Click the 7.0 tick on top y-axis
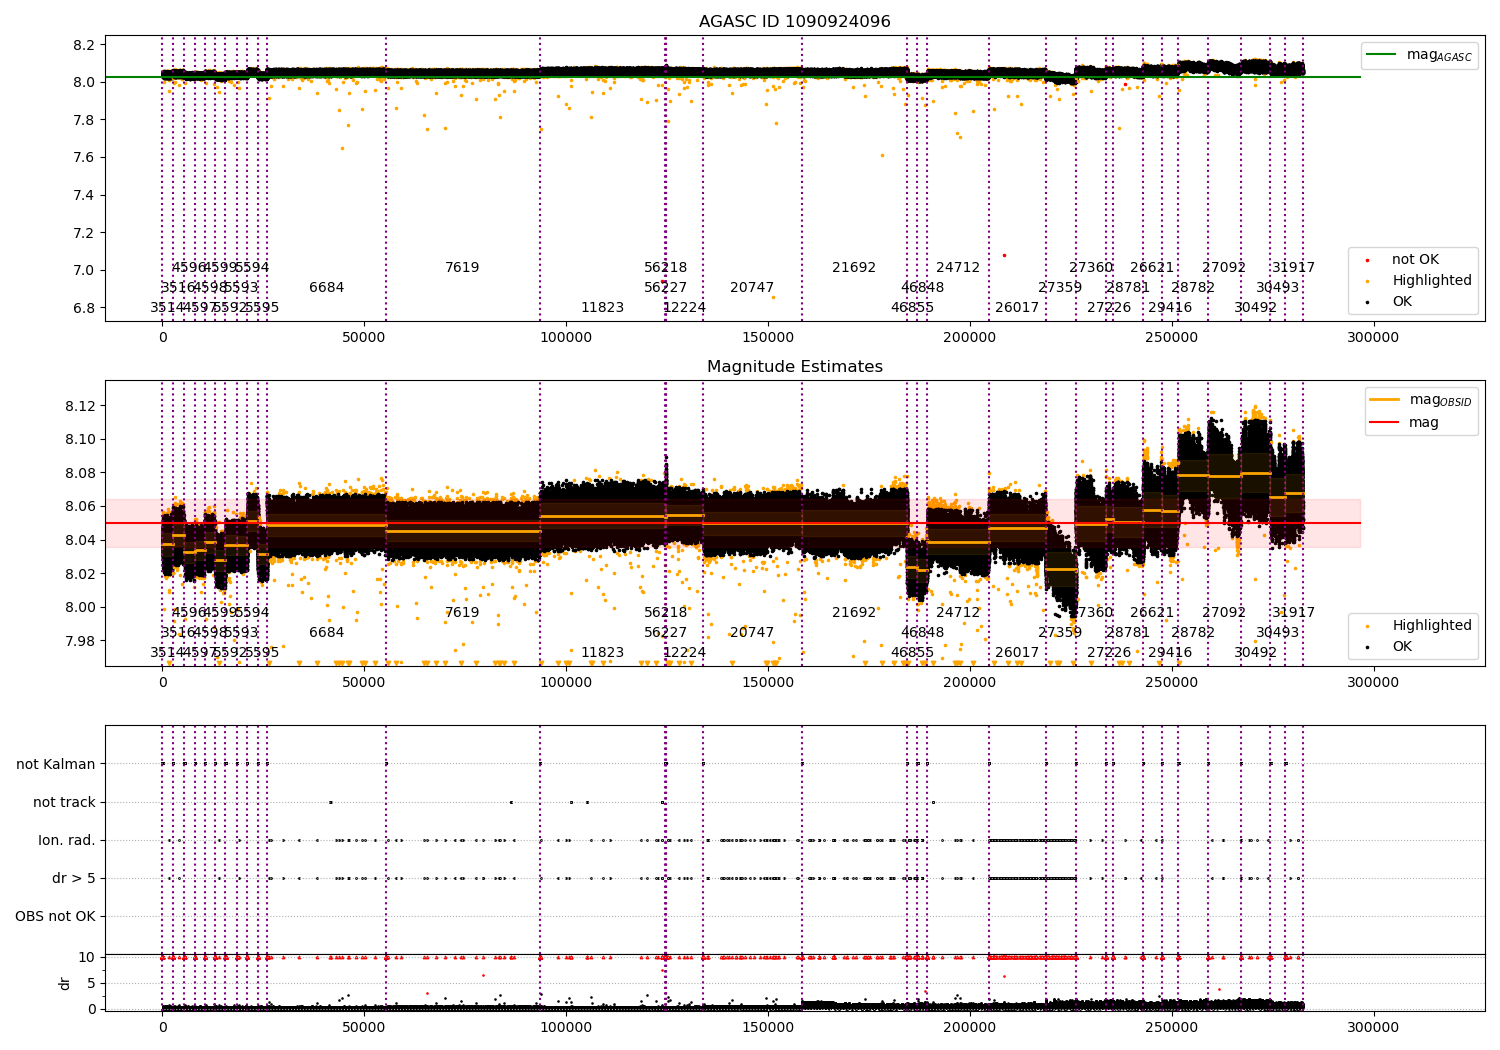The image size is (1500, 1050). (83, 271)
